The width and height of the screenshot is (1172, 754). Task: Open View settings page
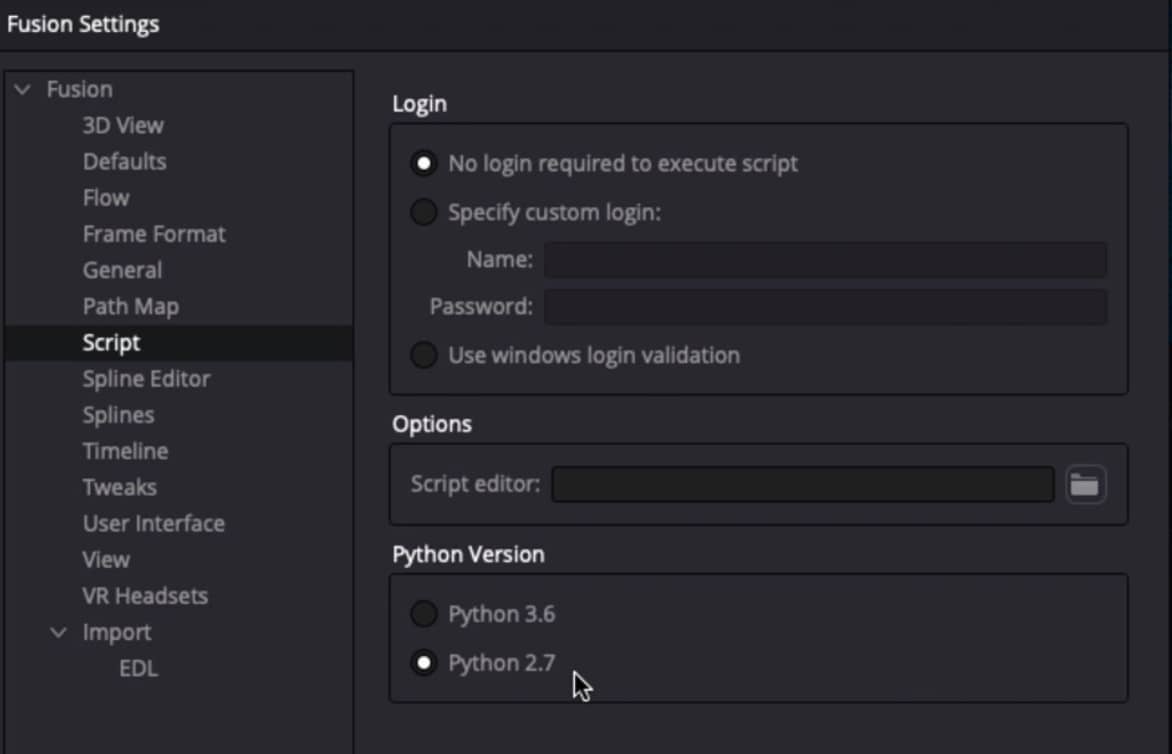(x=106, y=560)
